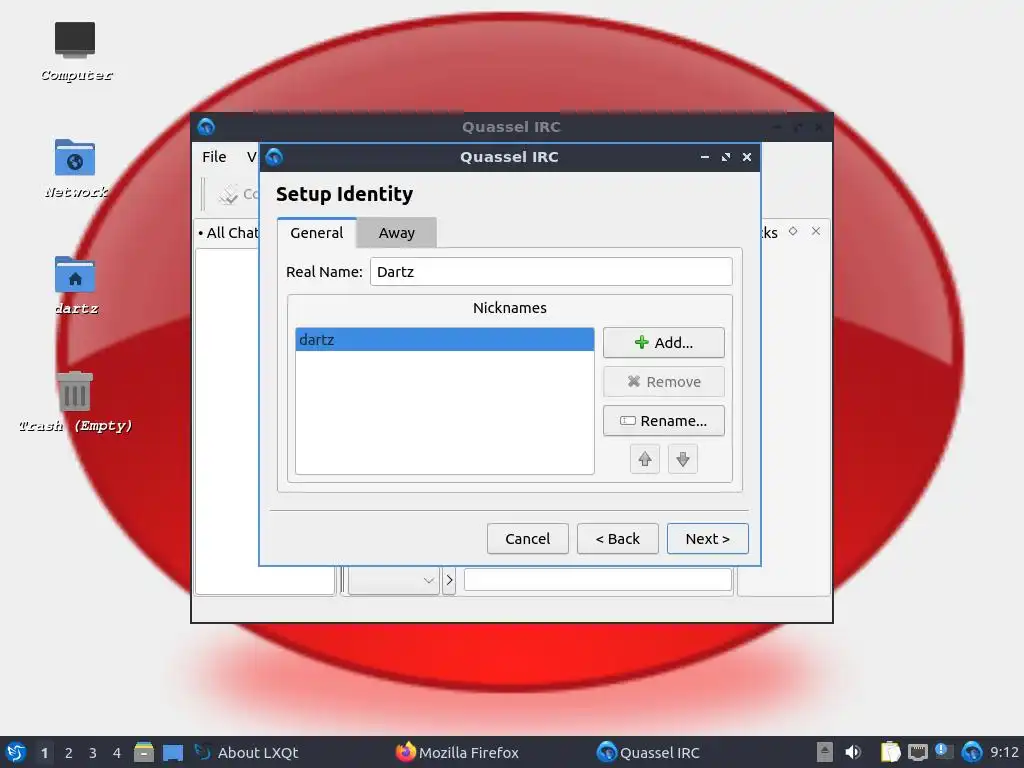Click the chat message input field
Viewport: 1024px width, 768px height.
tap(598, 579)
